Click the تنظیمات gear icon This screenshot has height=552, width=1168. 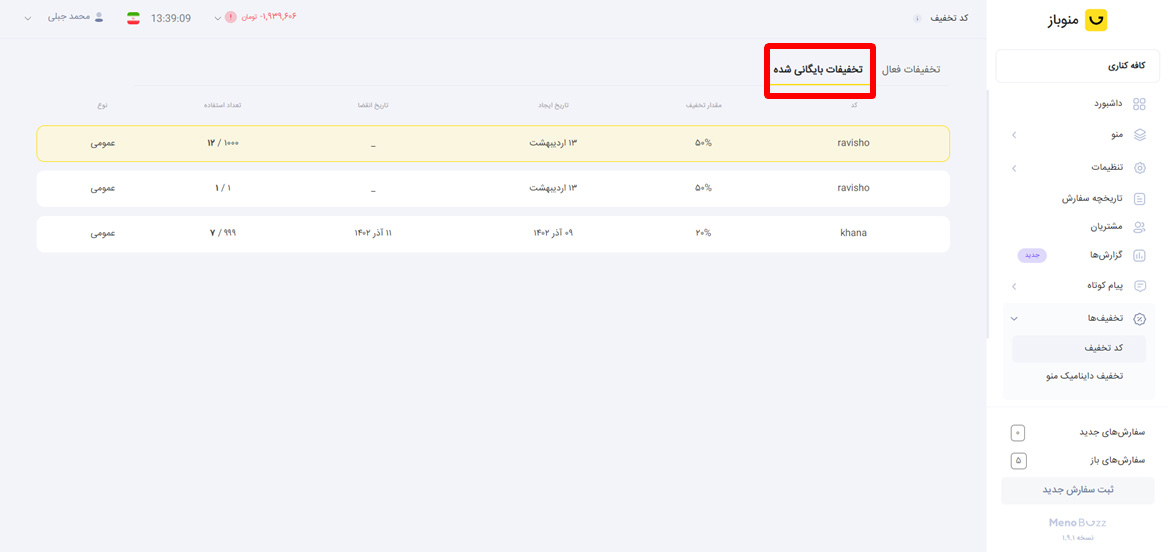(1139, 168)
